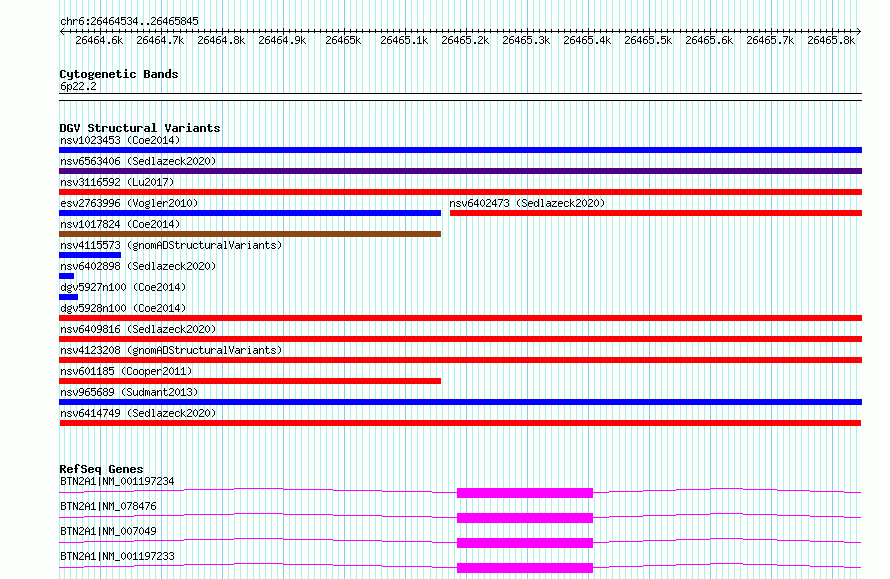
Task: Open the dgv5928n100 (Coe2014) label
Action: coord(123,308)
